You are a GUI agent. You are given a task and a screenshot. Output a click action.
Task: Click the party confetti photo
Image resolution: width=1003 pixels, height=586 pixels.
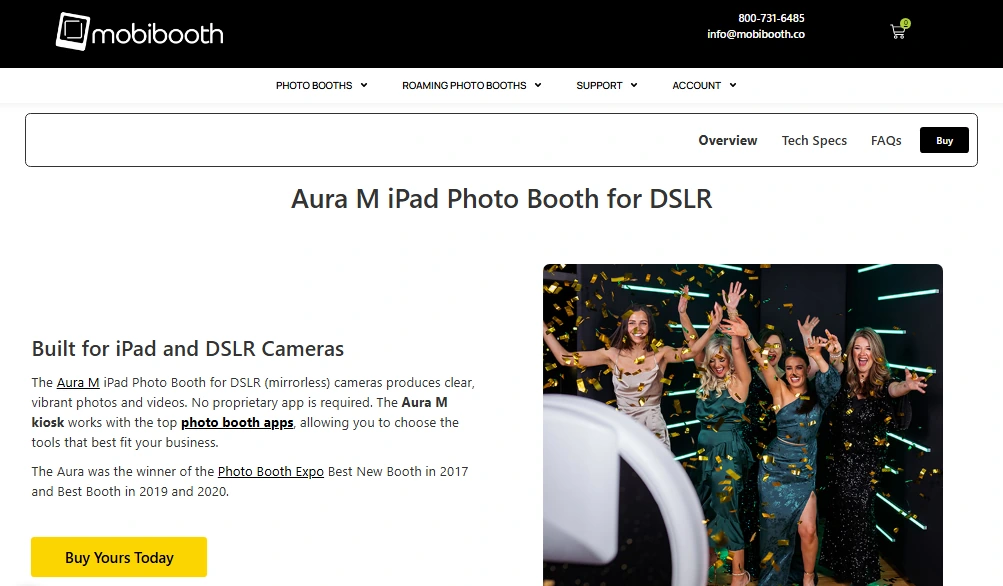(743, 425)
